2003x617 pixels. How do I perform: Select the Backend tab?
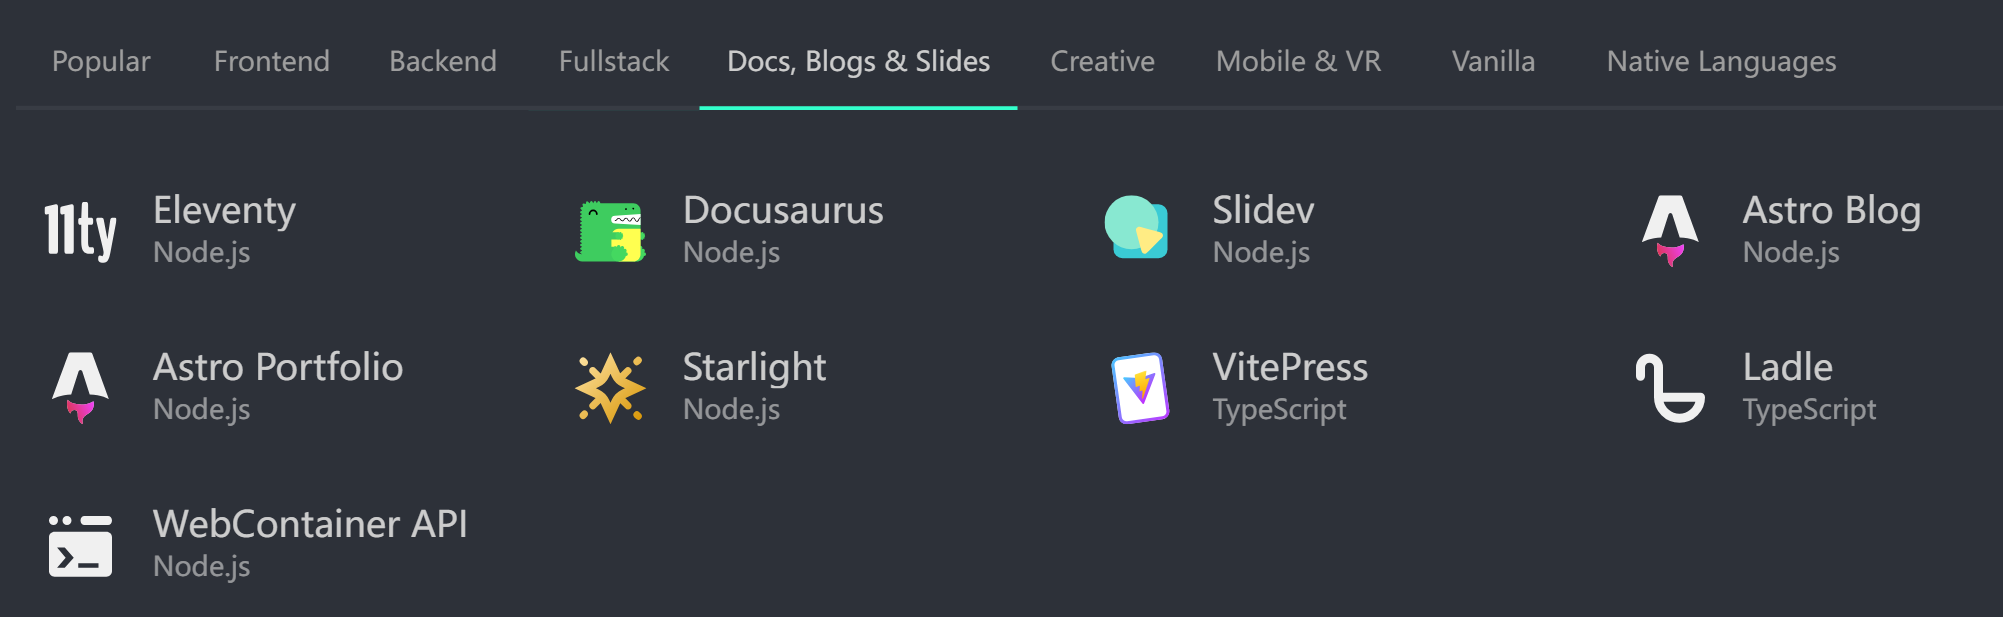tap(443, 62)
